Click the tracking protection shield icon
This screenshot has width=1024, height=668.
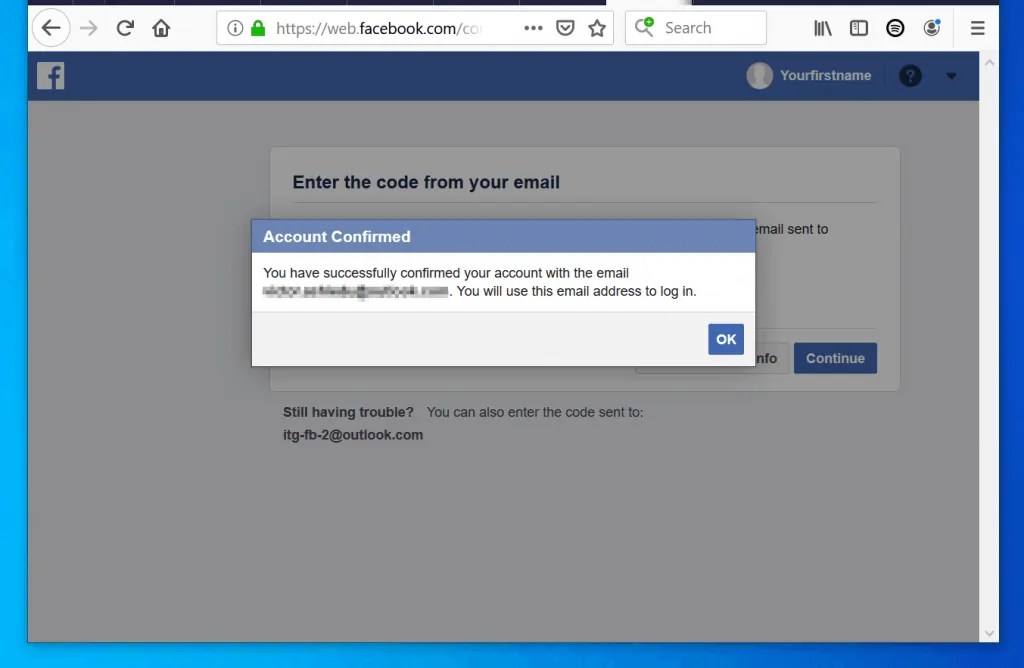pos(565,27)
